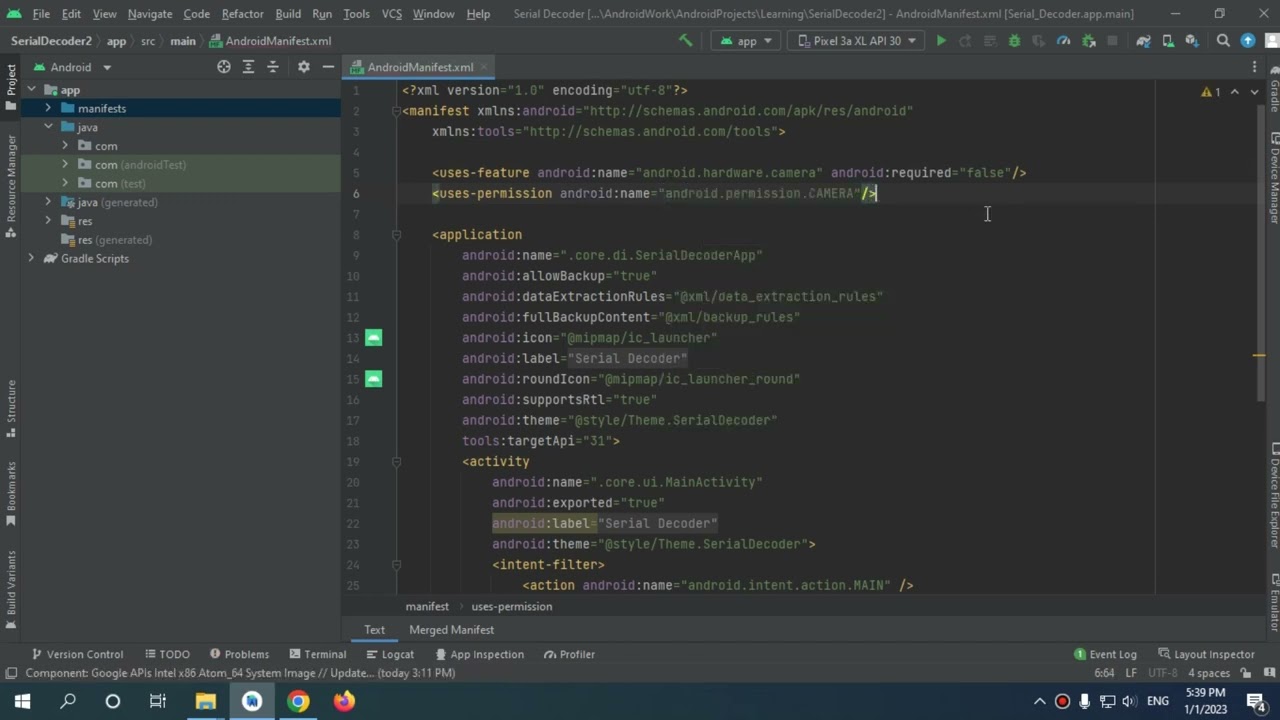Open the Refactor menu
This screenshot has height=720, width=1280.
pos(242,14)
